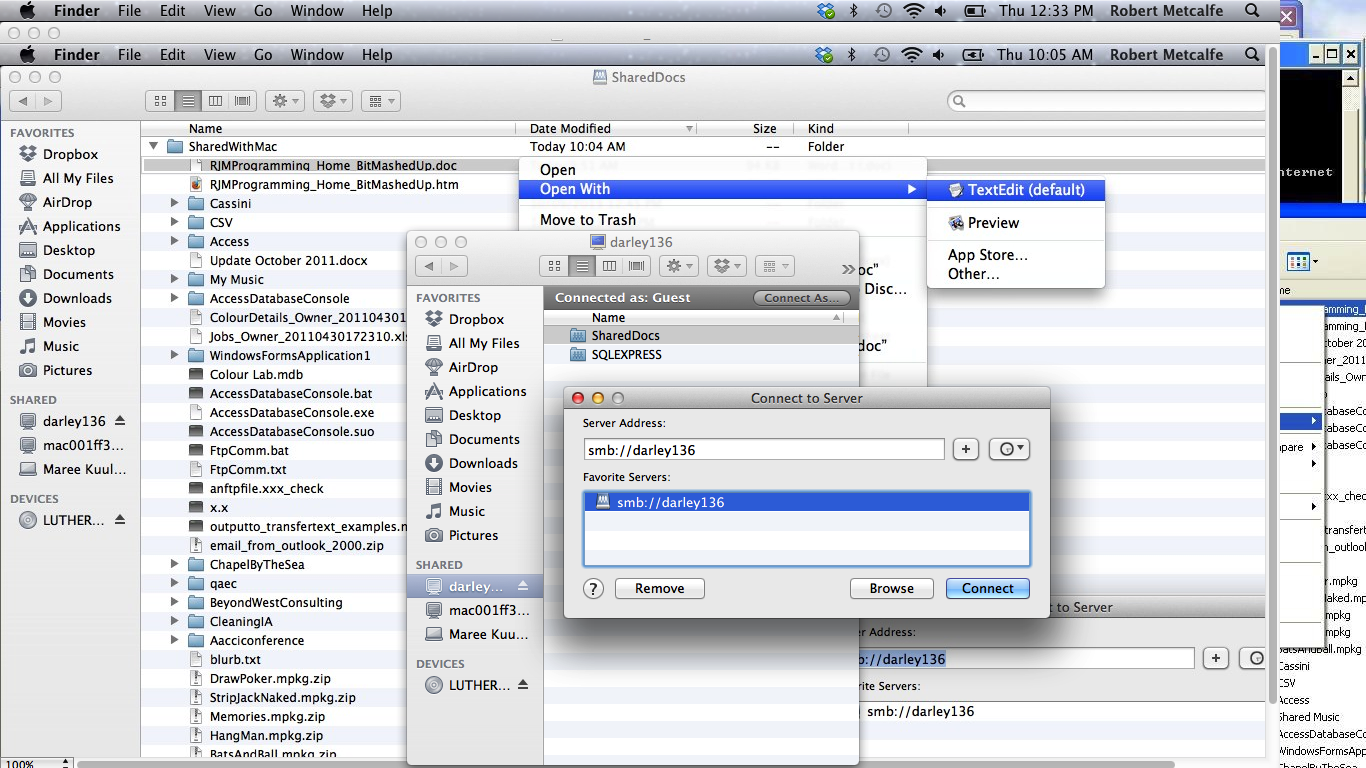This screenshot has width=1366, height=768.
Task: Eject darley share in darley136 window sidebar
Action: point(523,586)
